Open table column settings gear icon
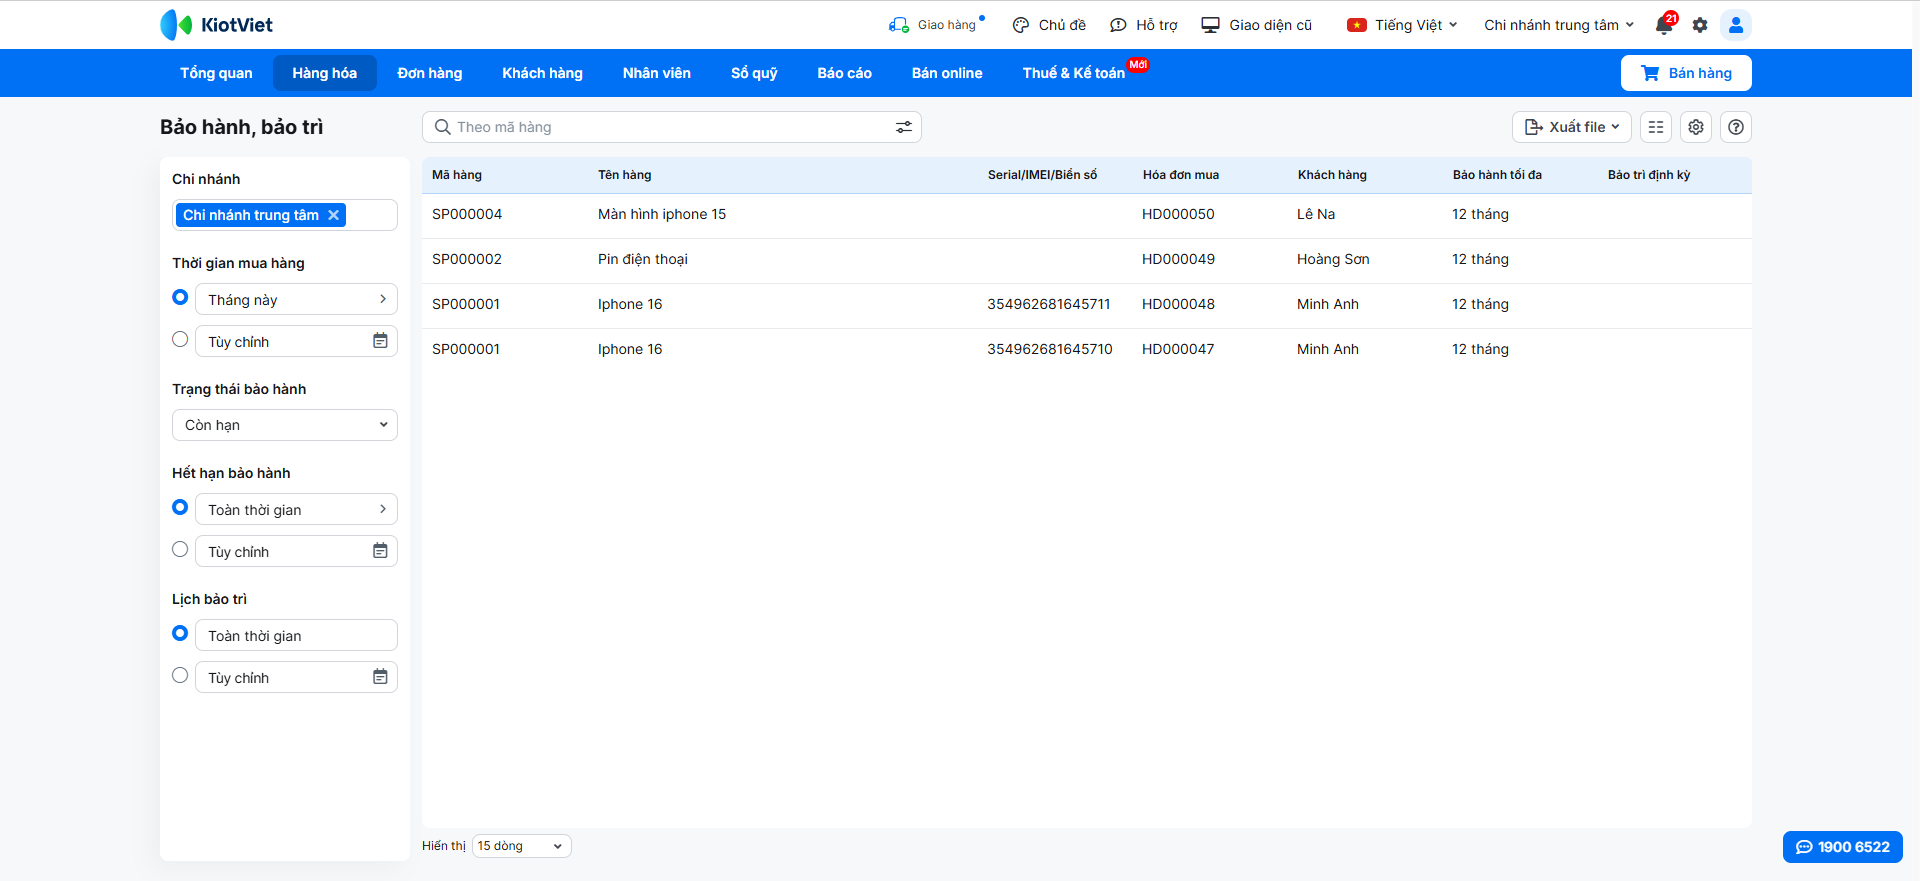Viewport: 1920px width, 881px height. [1696, 127]
